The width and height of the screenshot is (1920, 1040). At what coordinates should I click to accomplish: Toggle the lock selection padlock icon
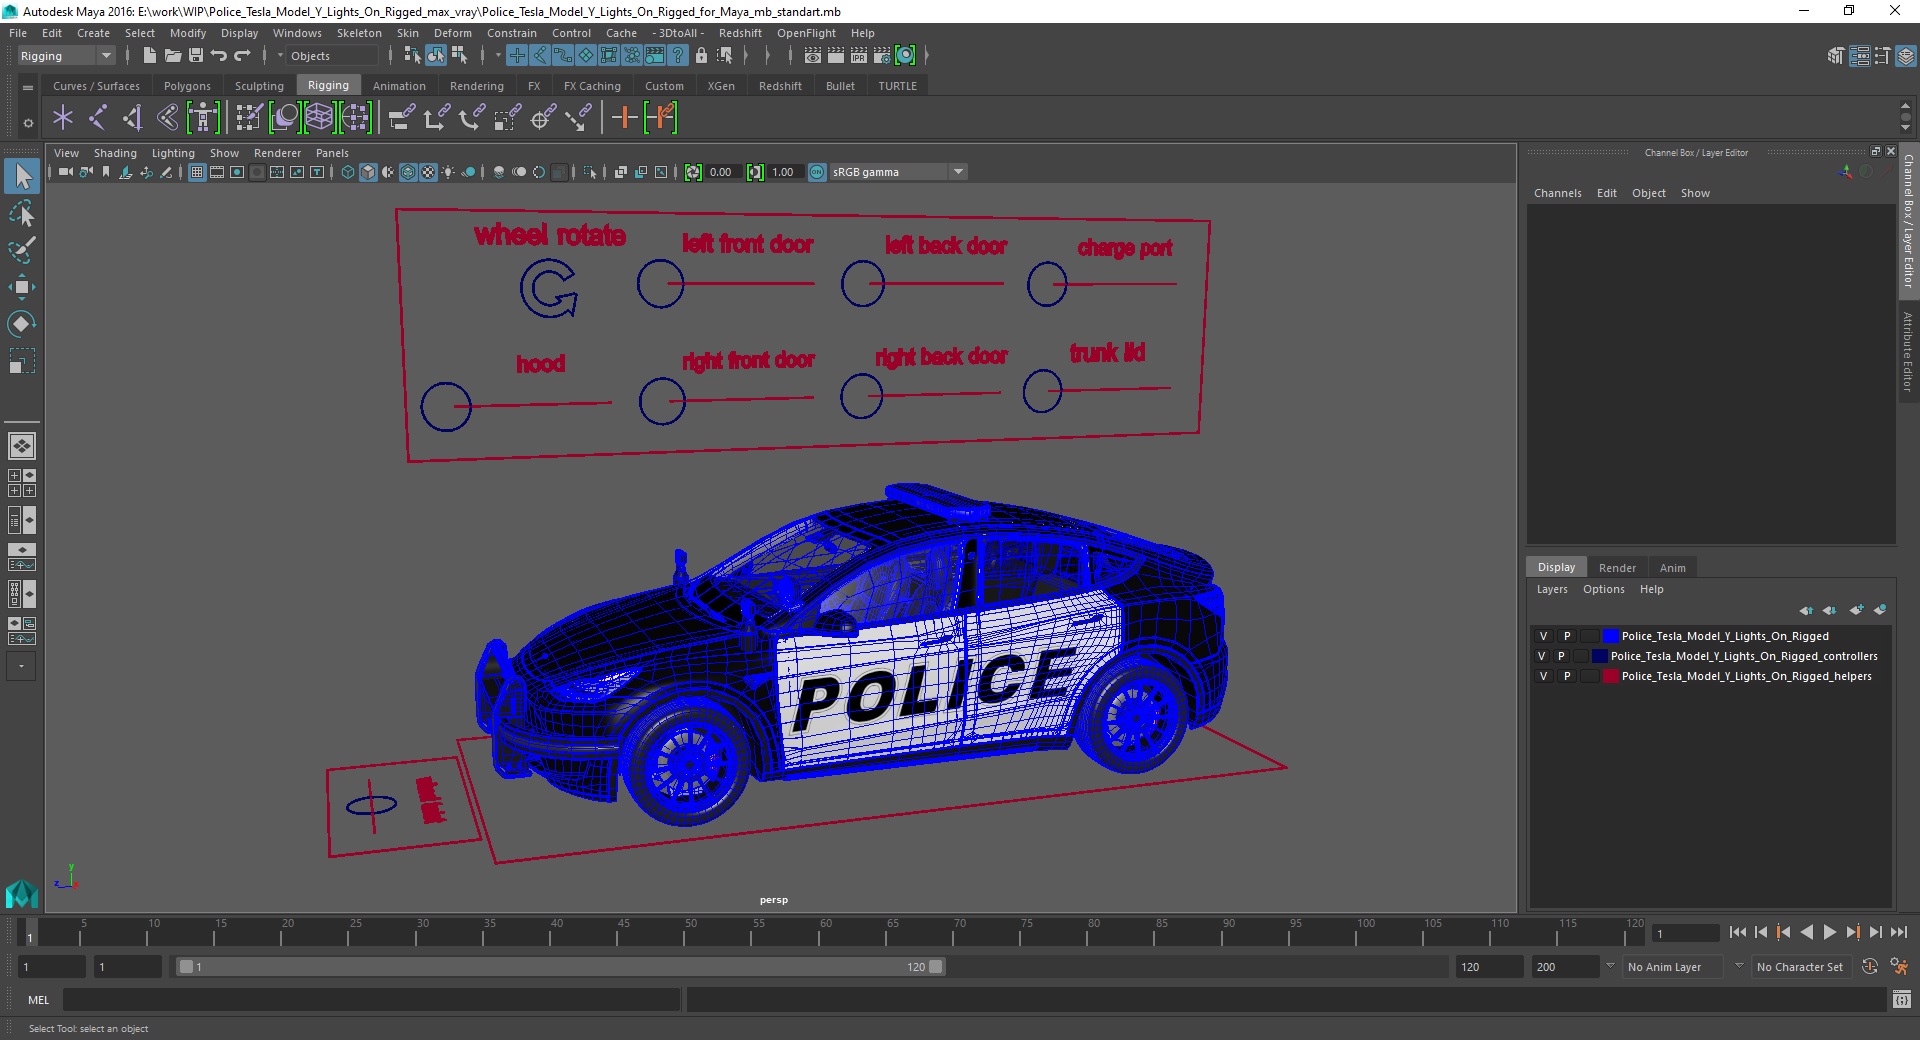701,56
